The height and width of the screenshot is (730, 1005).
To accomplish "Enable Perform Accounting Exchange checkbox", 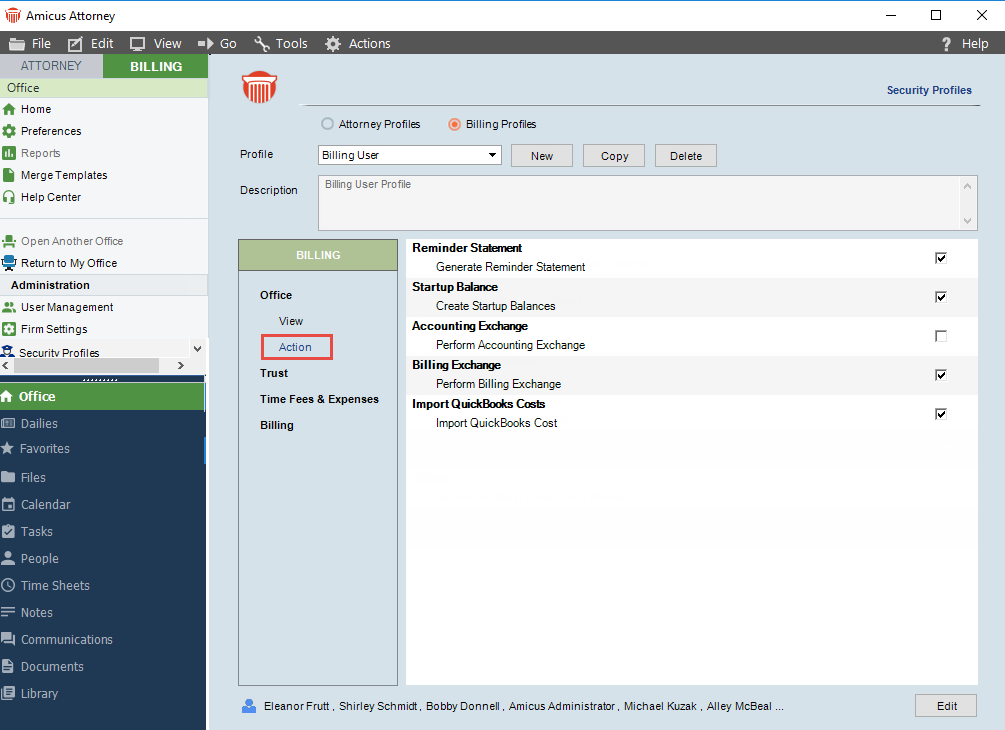I will coord(940,336).
